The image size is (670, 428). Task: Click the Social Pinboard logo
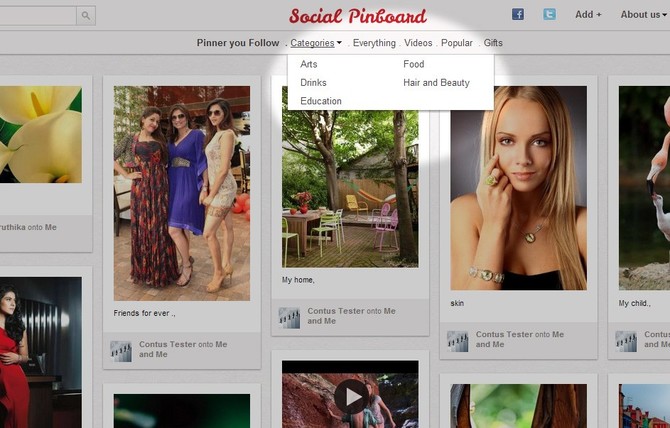pos(358,16)
